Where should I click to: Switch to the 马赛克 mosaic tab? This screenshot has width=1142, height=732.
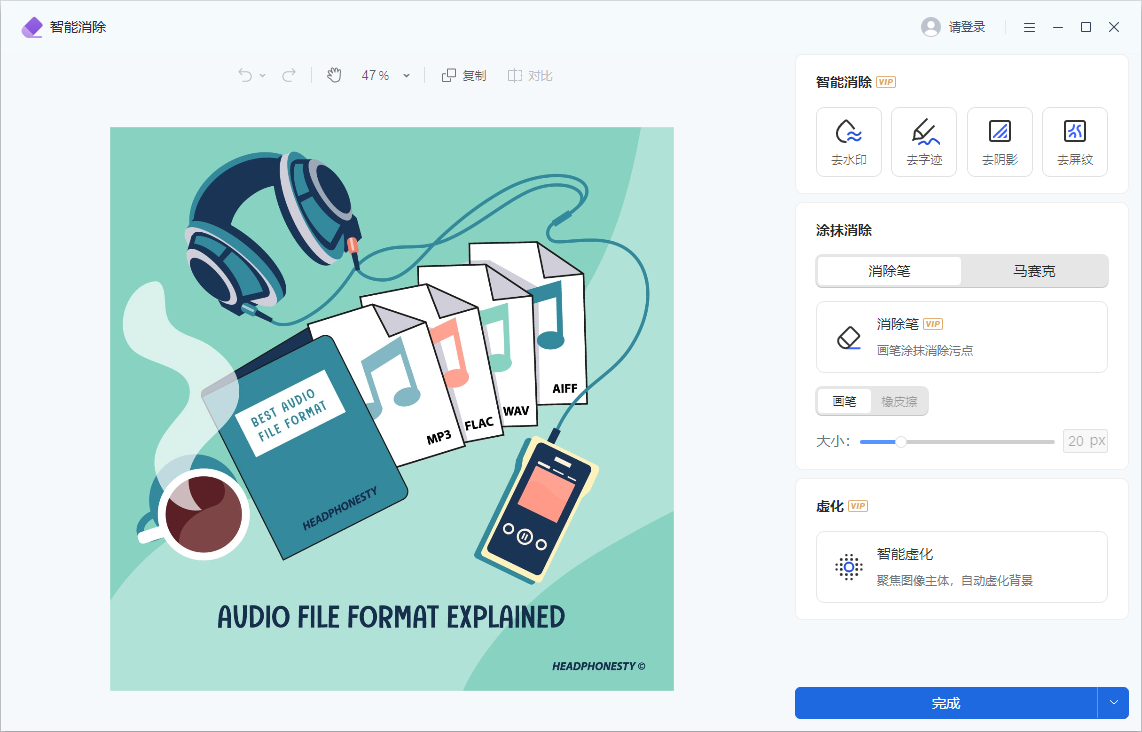(1034, 271)
